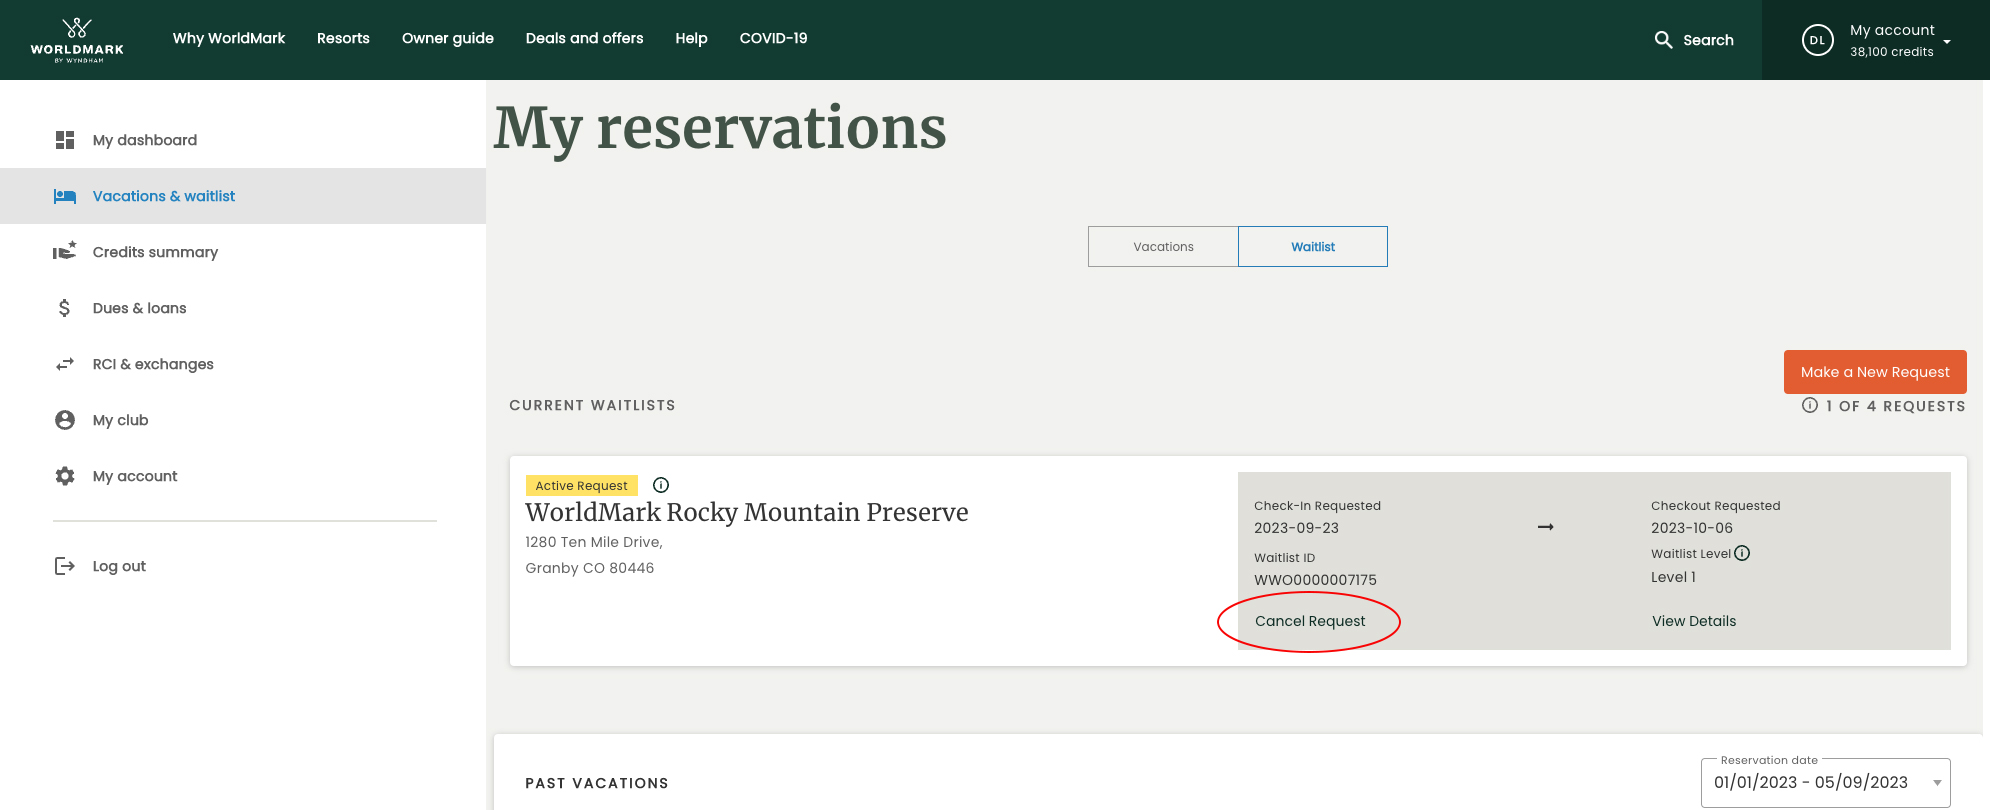Open the Owner guide menu
The width and height of the screenshot is (1990, 810).
[x=448, y=38]
